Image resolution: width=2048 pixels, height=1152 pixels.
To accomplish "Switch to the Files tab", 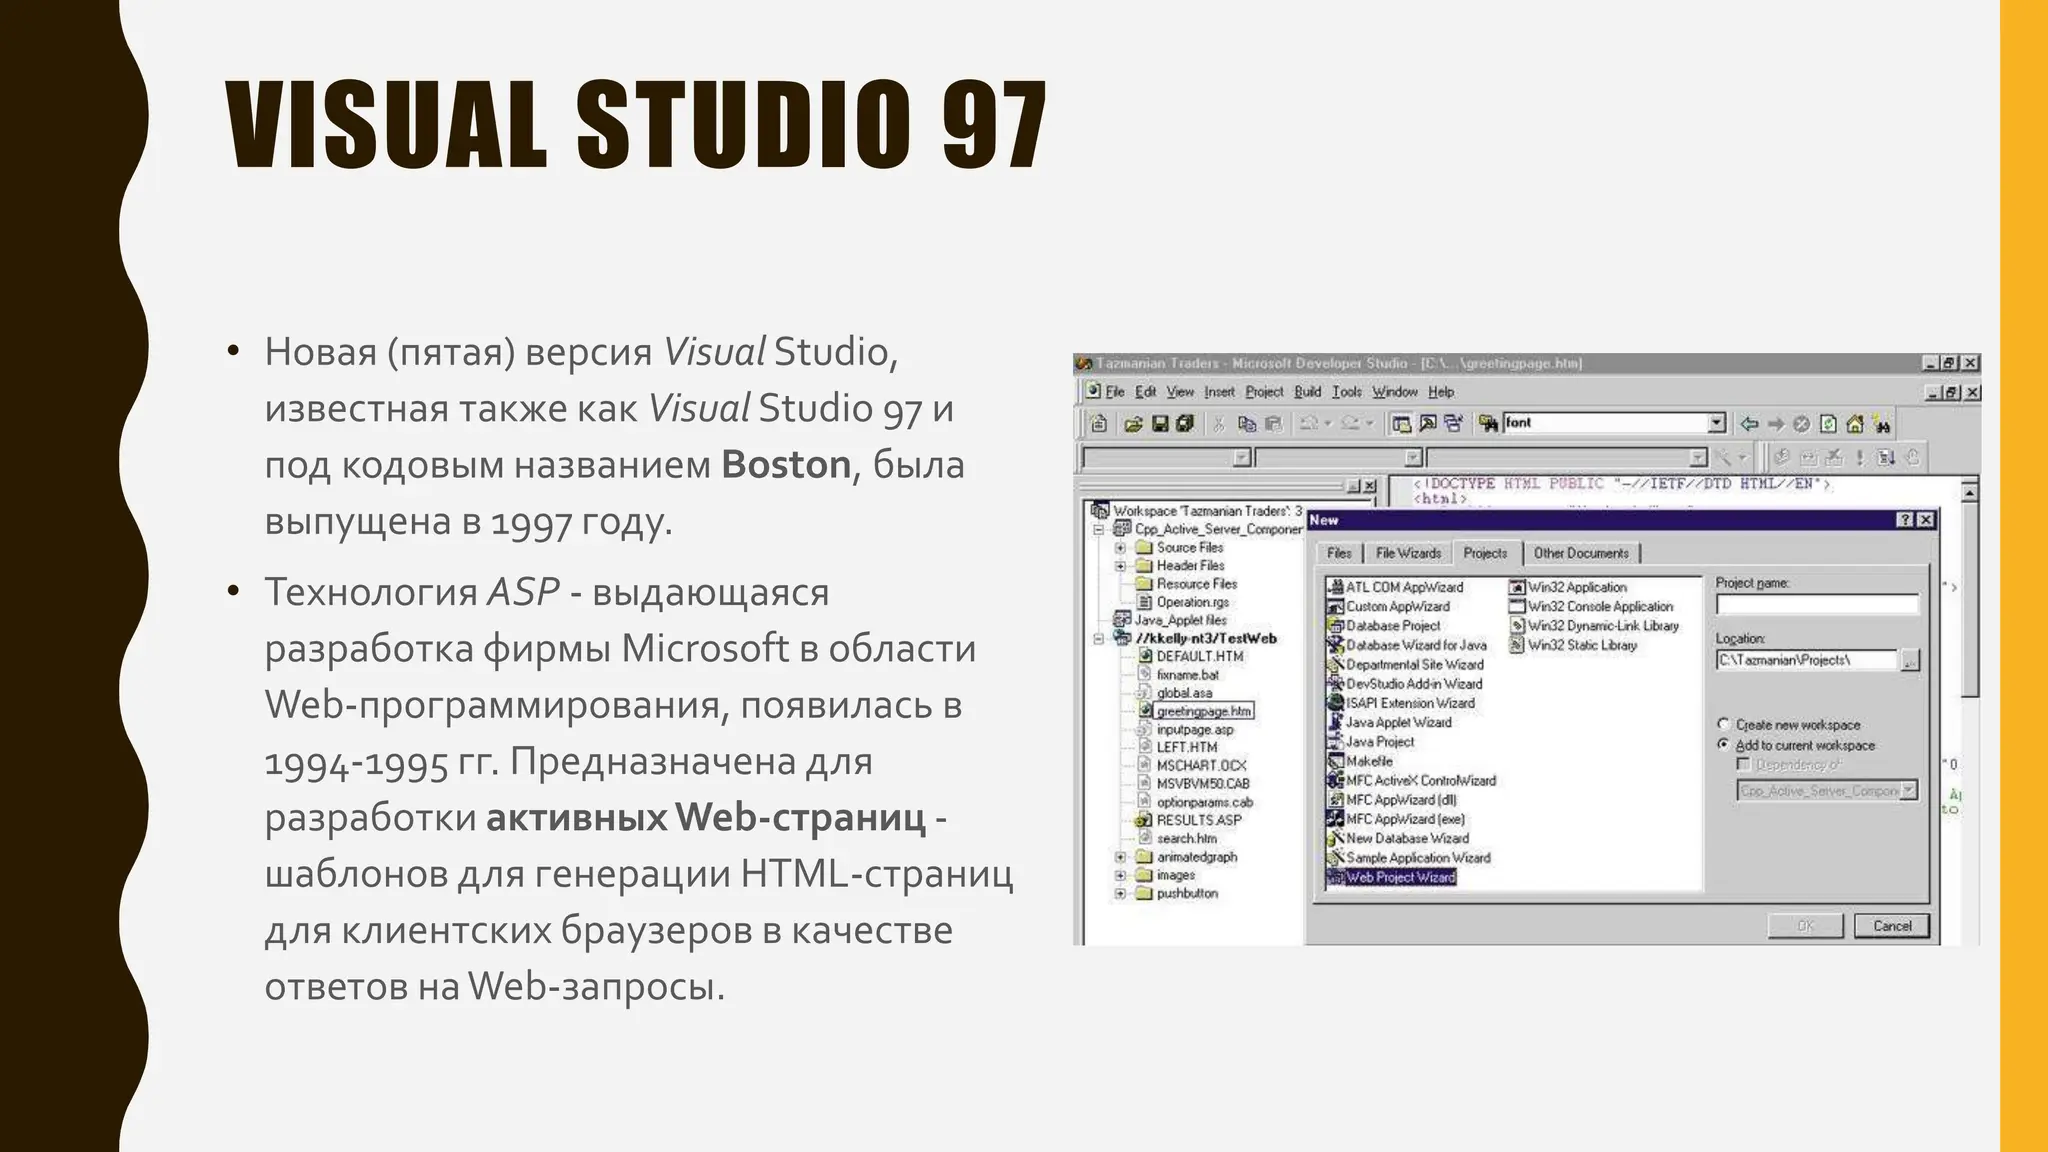I will point(1340,553).
